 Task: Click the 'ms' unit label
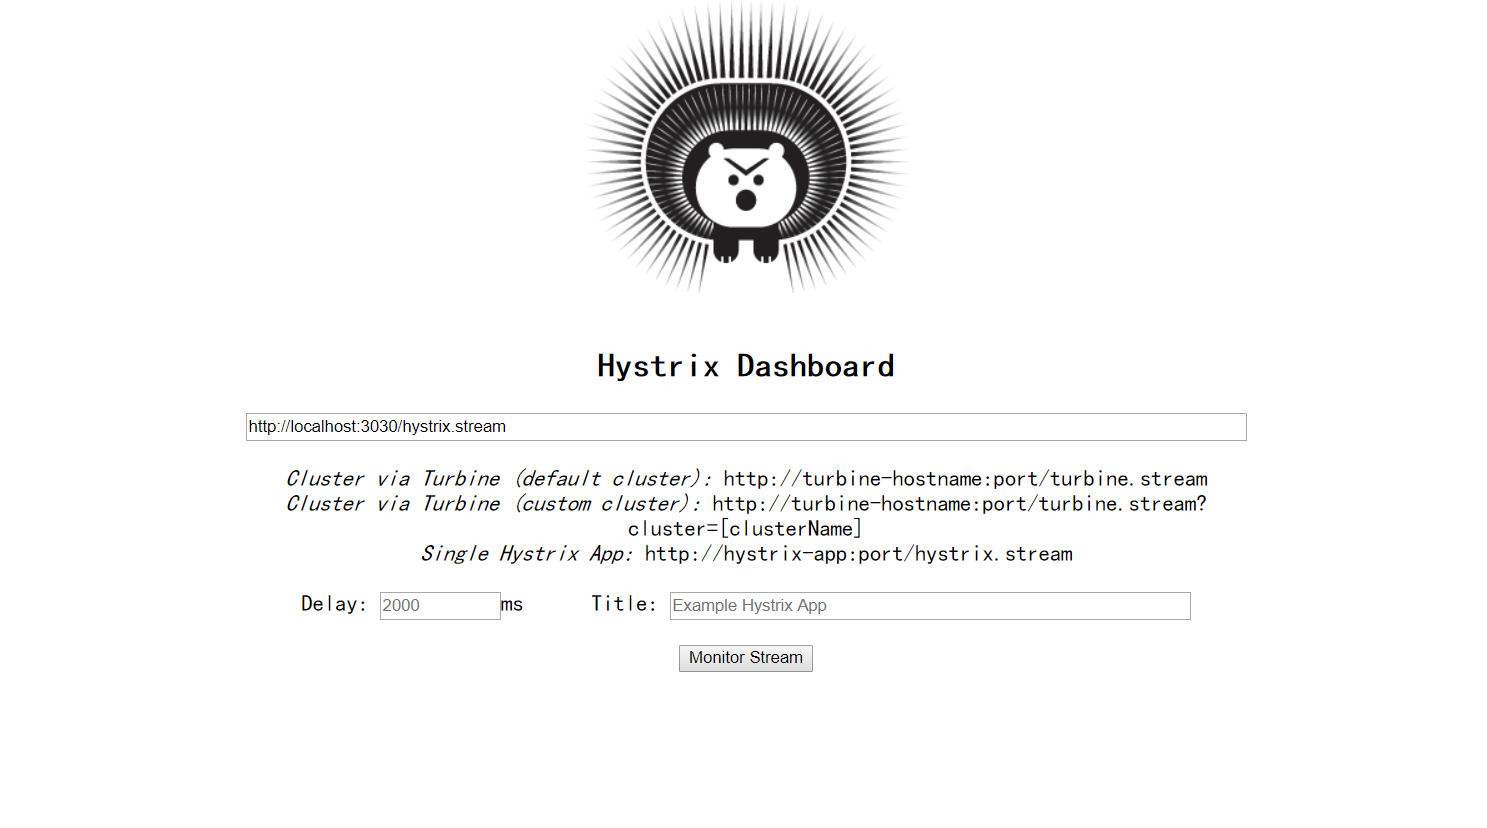click(512, 605)
